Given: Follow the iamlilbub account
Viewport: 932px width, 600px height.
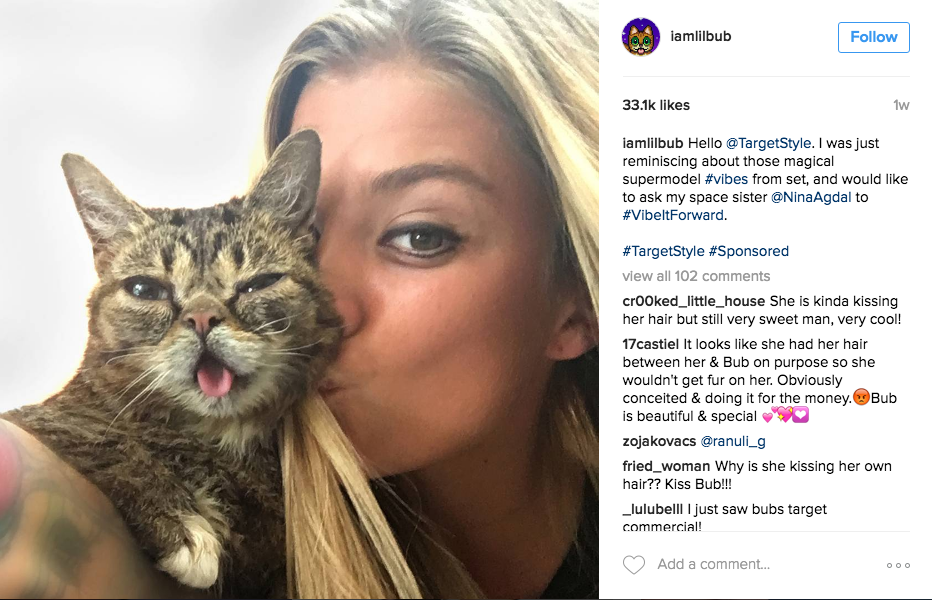Looking at the screenshot, I should [874, 37].
